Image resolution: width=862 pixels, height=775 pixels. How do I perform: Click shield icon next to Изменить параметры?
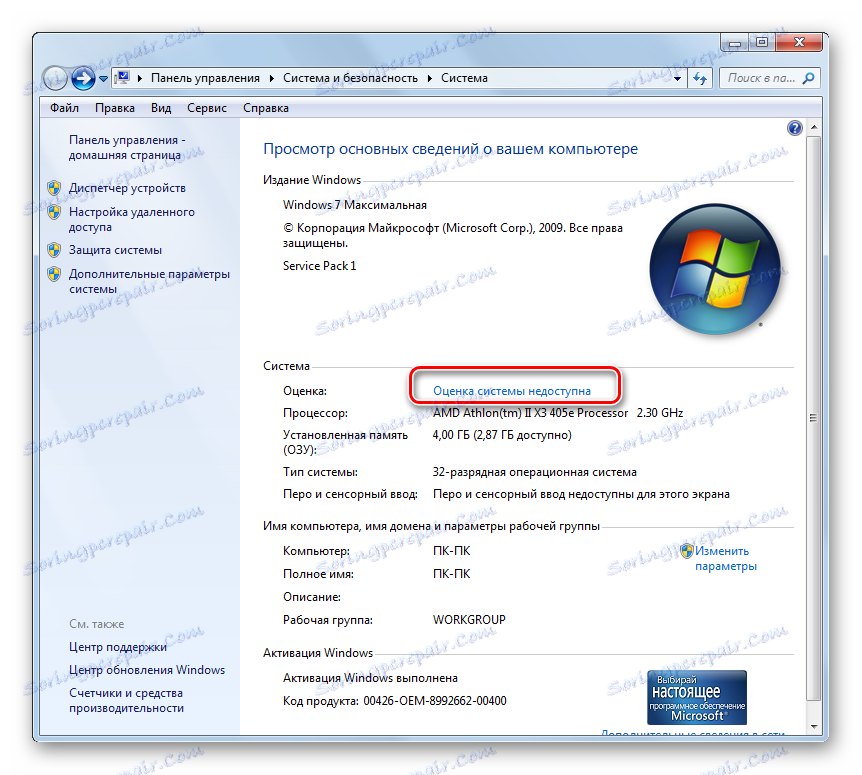[687, 551]
